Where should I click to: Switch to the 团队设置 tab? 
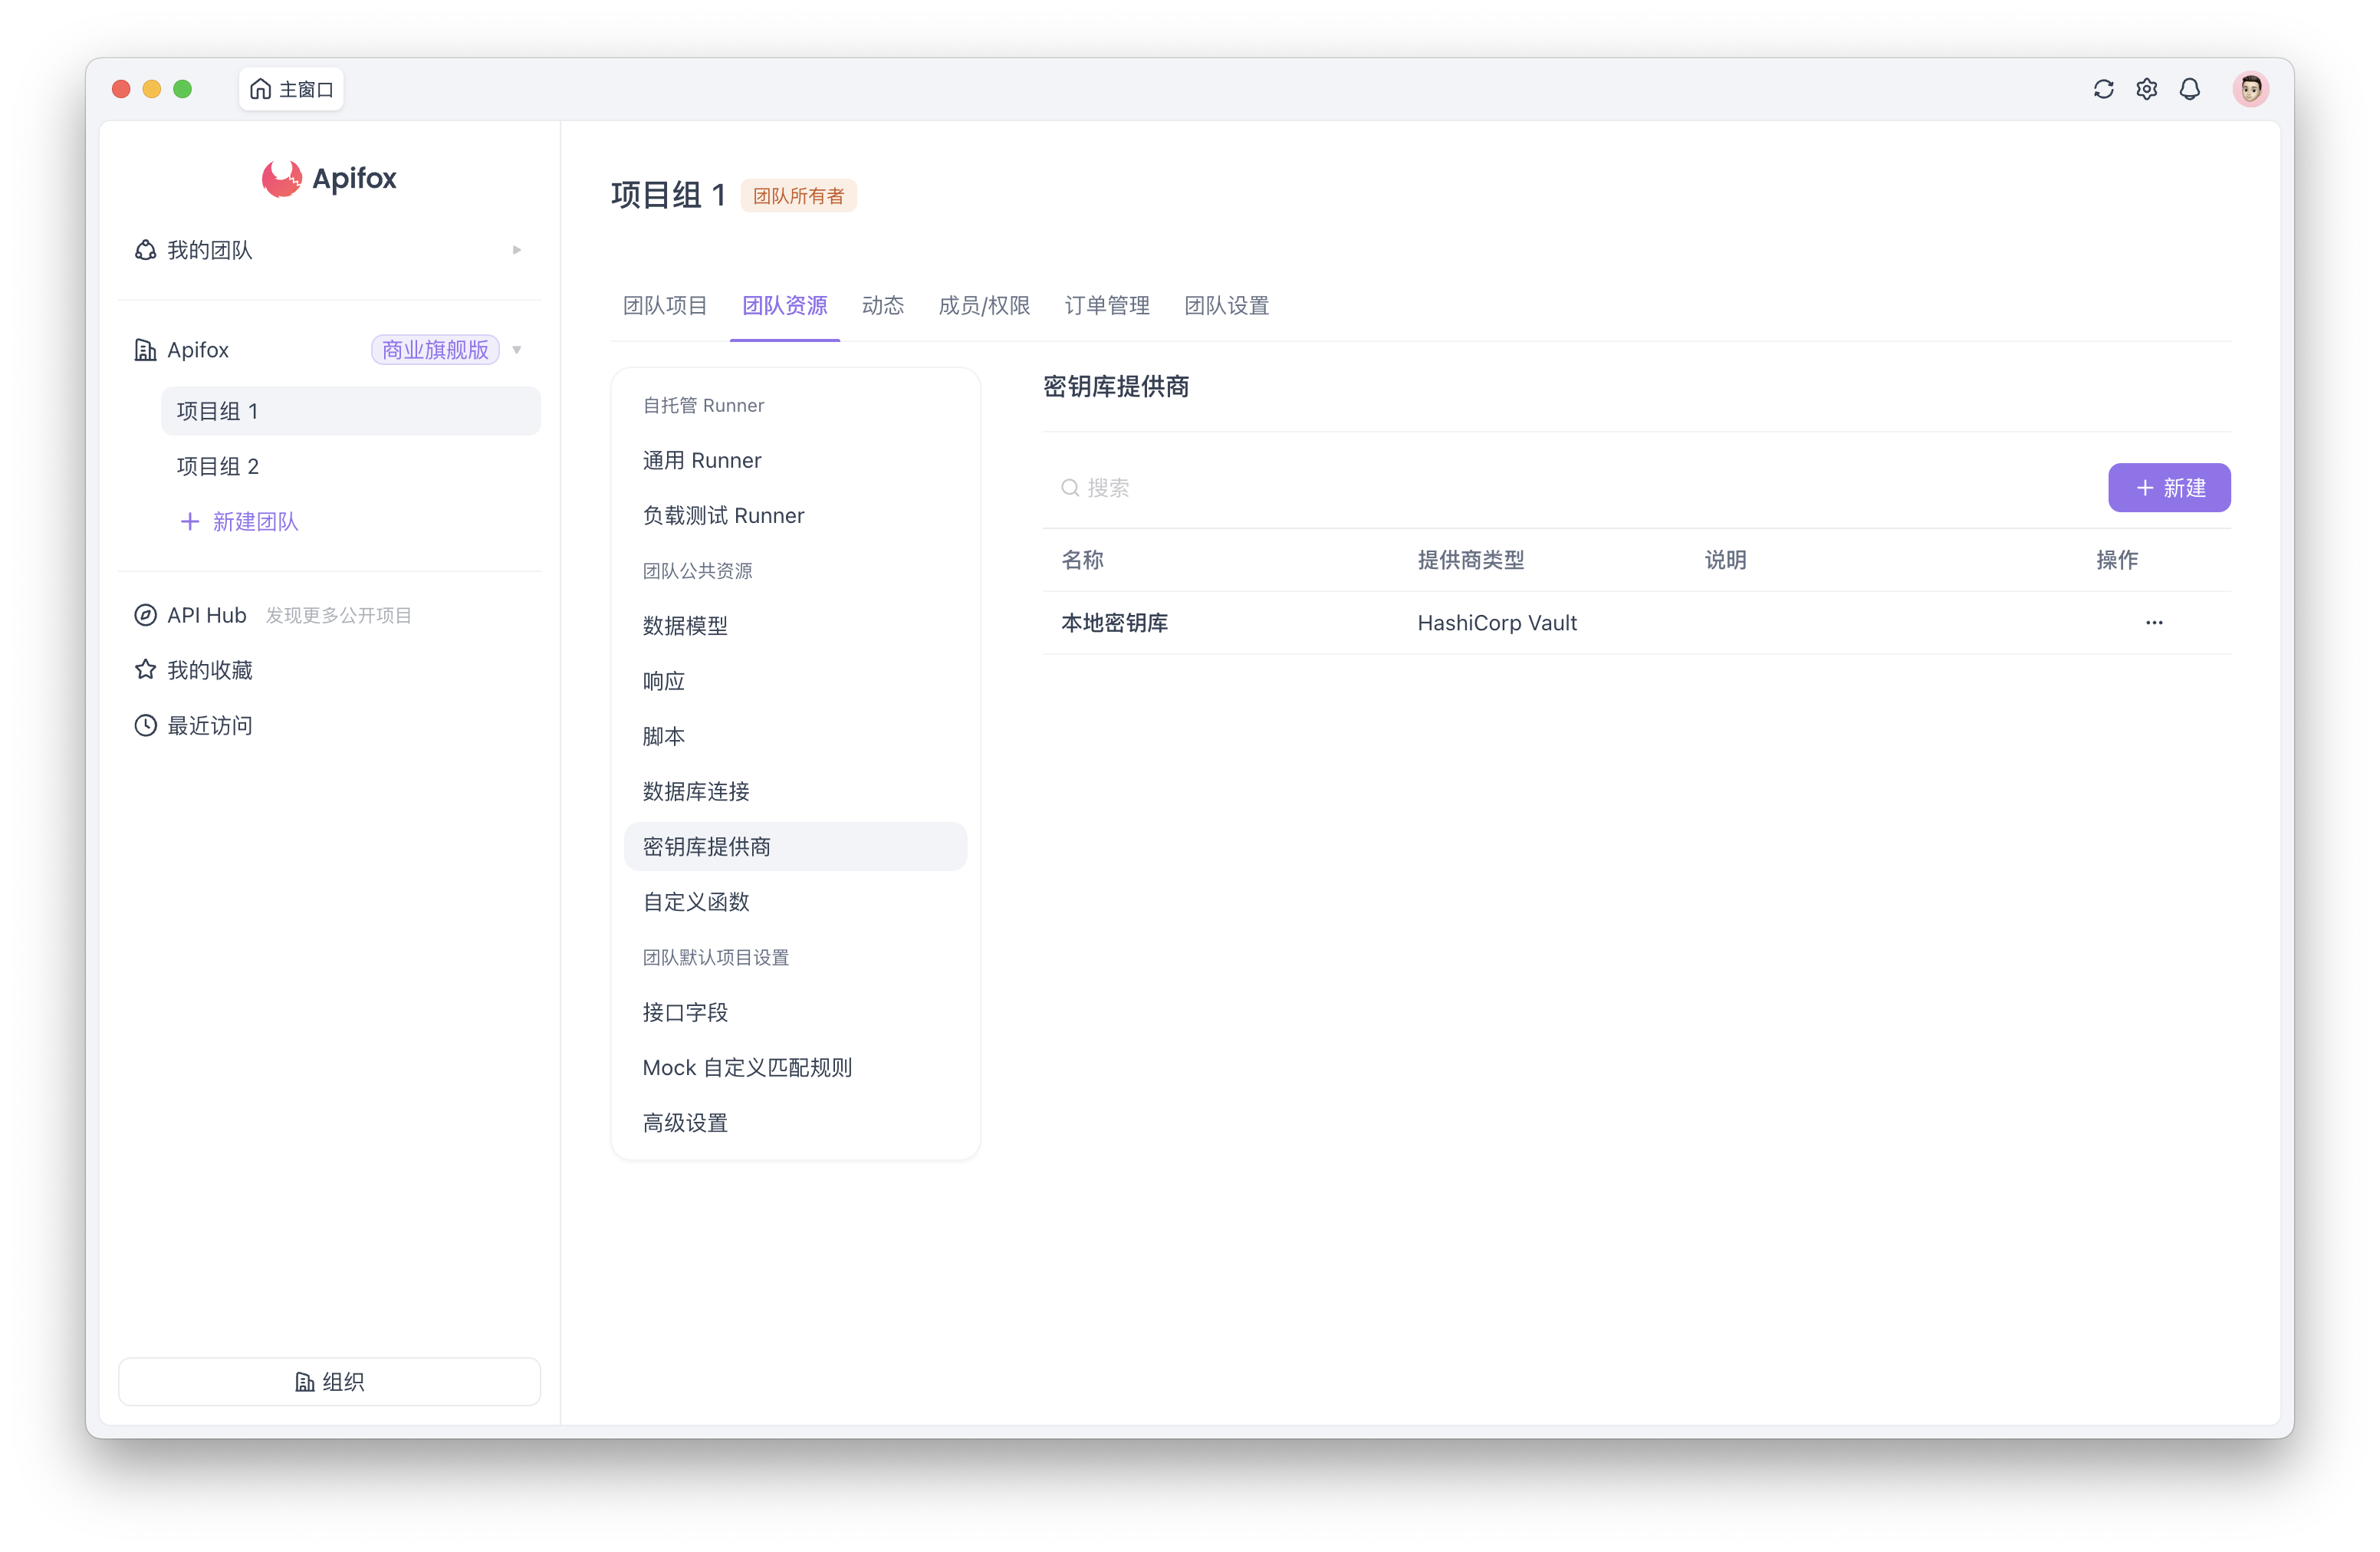click(x=1226, y=306)
